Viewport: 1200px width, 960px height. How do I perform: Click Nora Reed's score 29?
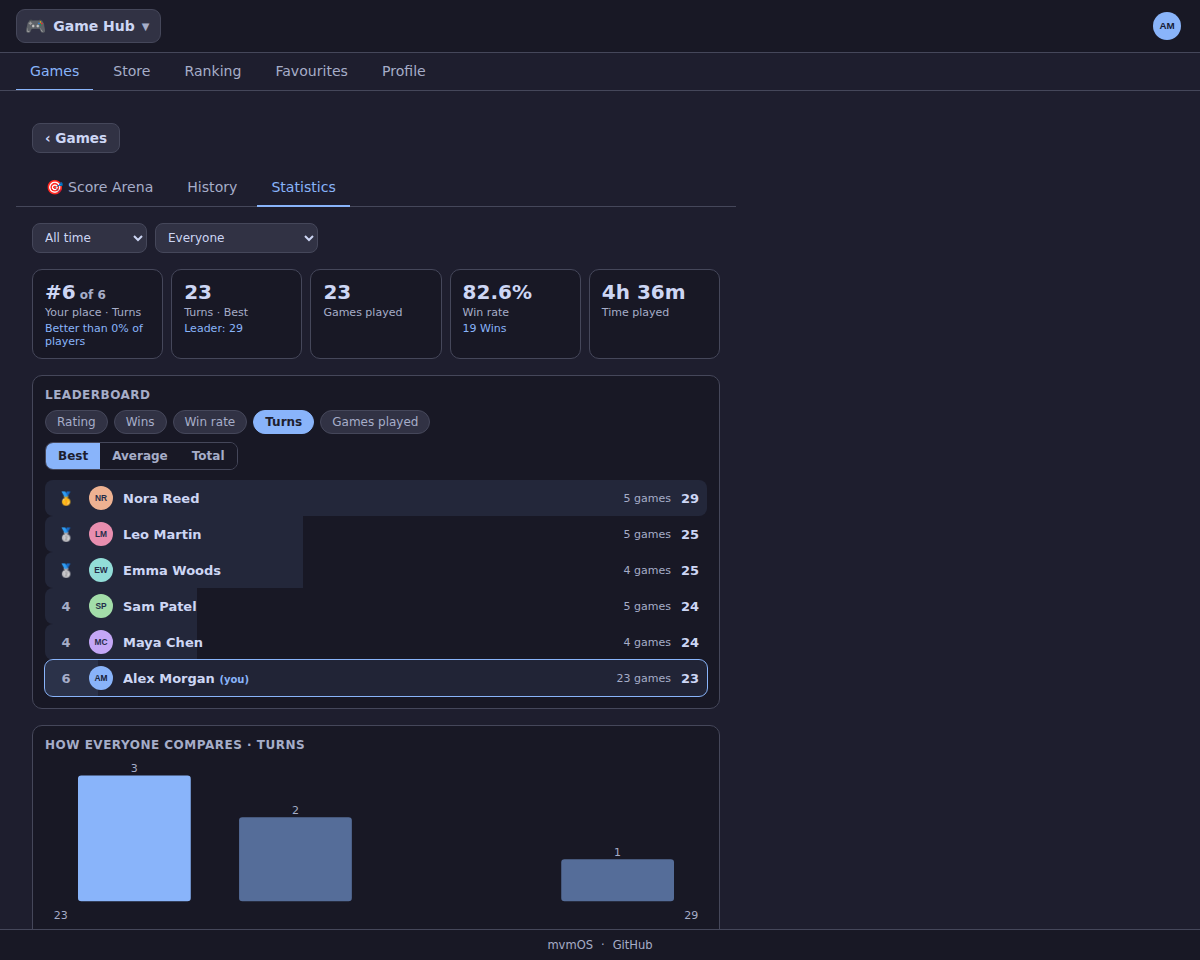click(x=690, y=498)
